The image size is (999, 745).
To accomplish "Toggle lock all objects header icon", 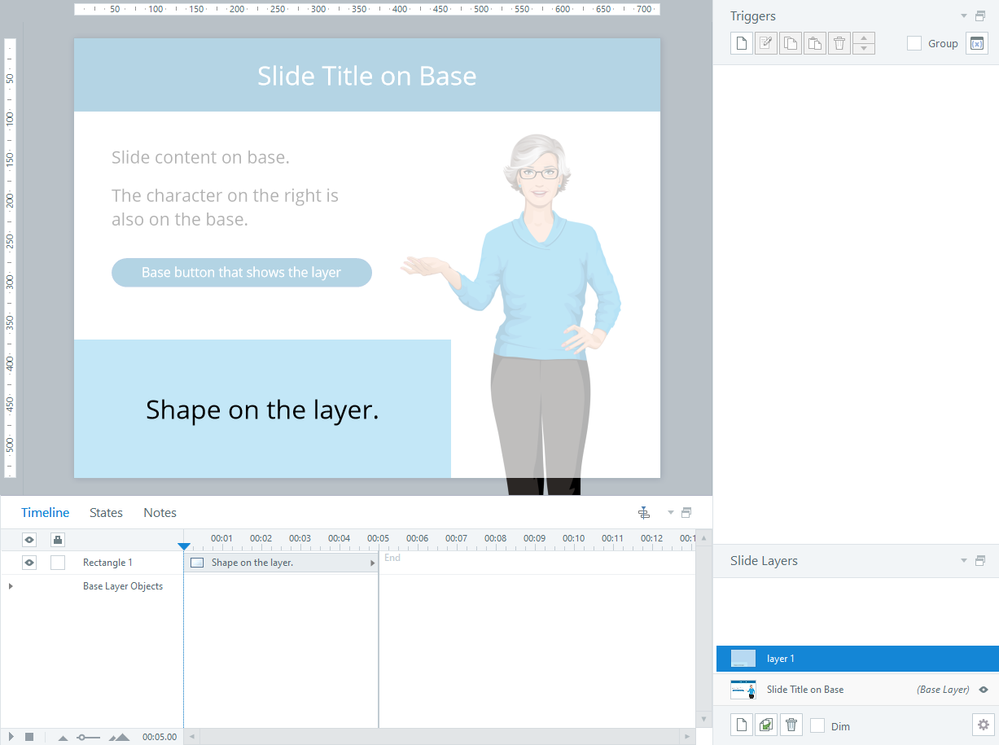I will pos(58,540).
